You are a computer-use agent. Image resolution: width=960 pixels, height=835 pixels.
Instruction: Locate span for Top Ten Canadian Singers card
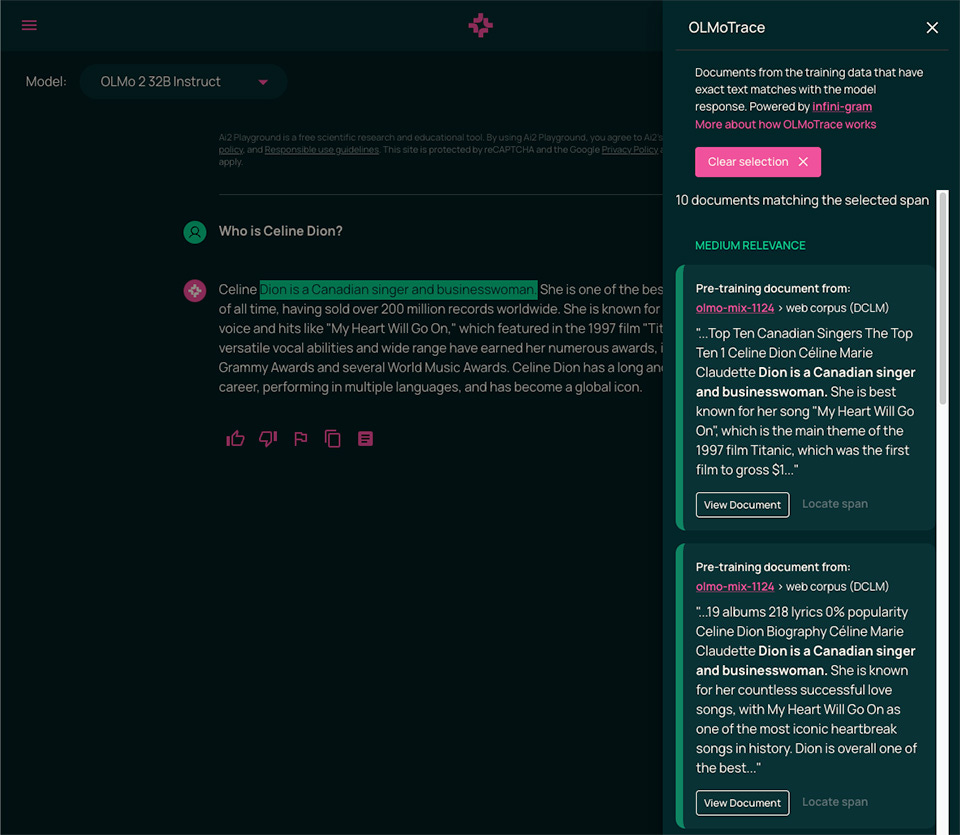834,504
